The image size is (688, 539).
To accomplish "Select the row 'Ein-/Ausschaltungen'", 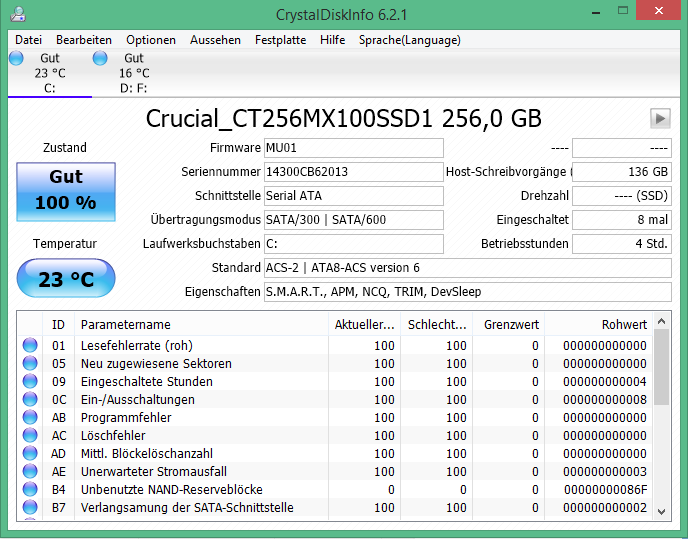I will click(335, 399).
